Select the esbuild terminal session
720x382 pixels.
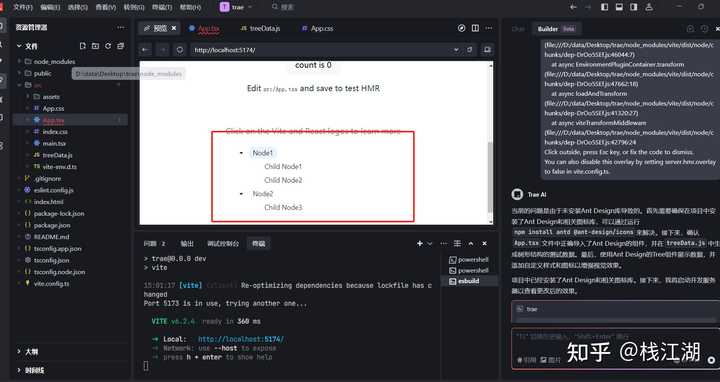(x=469, y=281)
